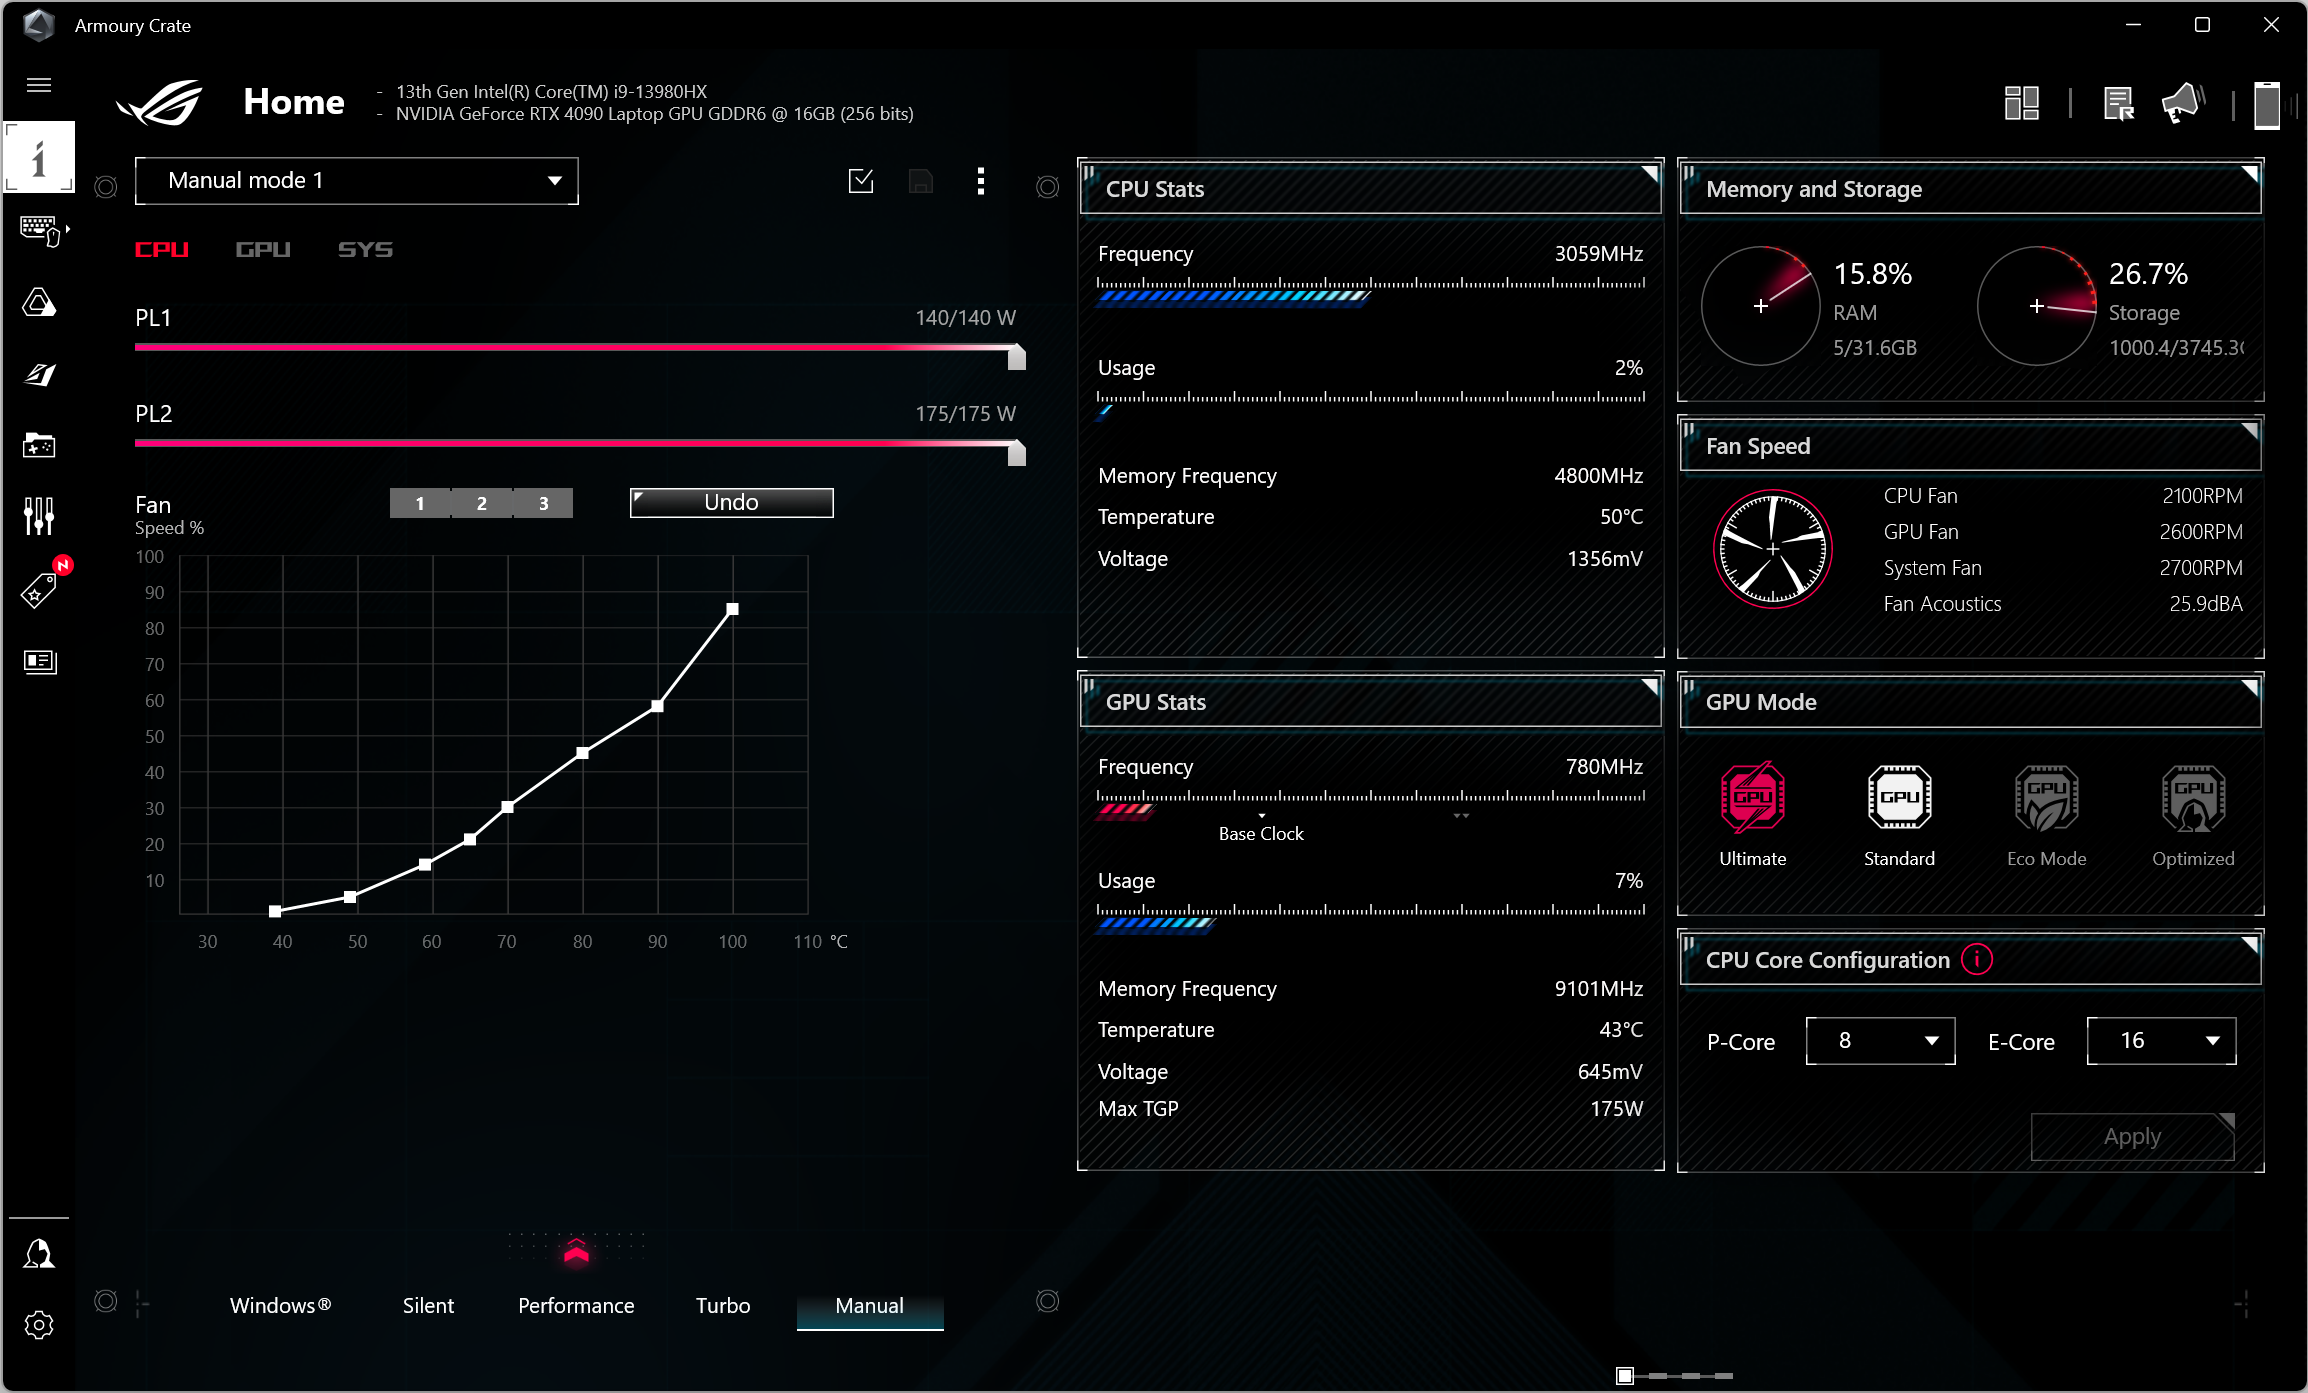The image size is (2308, 1393).
Task: Expand the Manual mode 1 profile dropdown
Action: coord(356,181)
